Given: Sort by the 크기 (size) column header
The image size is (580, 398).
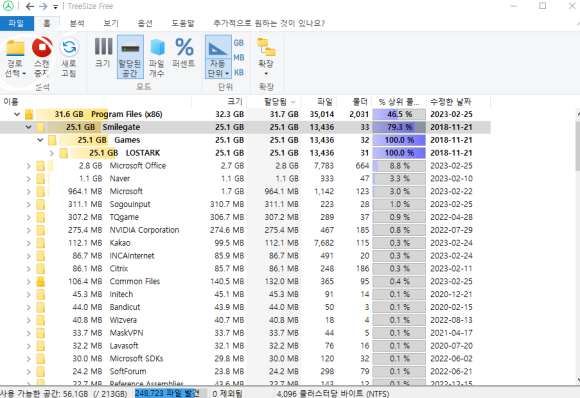Looking at the screenshot, I should [219, 101].
